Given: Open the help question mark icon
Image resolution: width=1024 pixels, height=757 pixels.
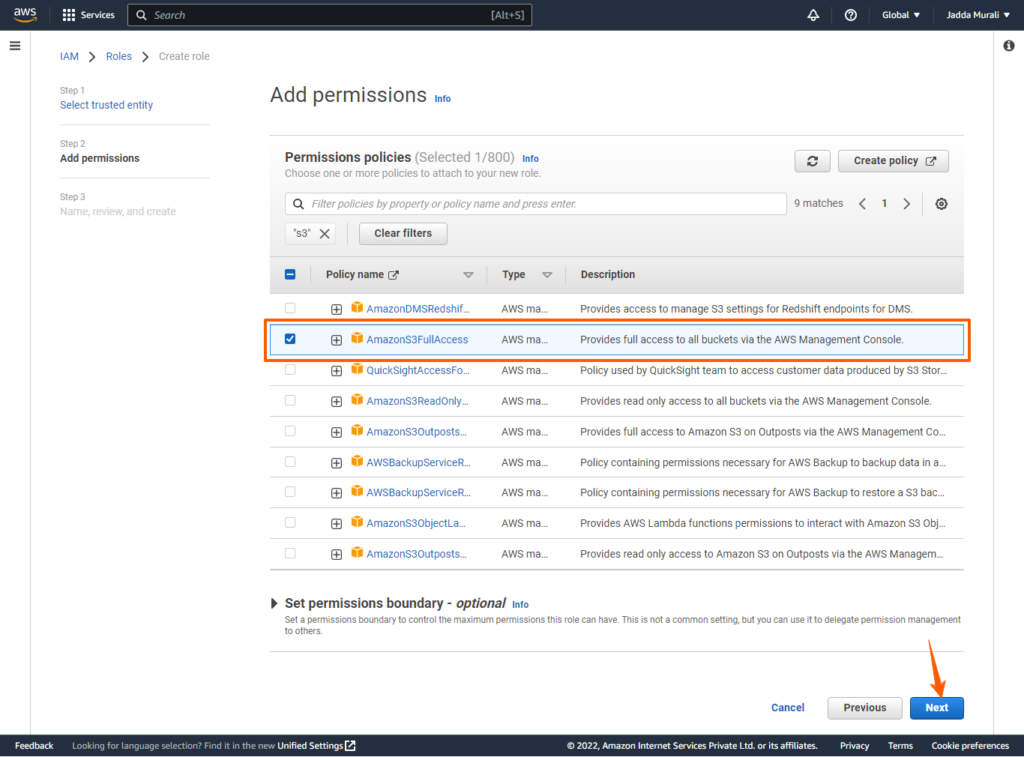Looking at the screenshot, I should [x=850, y=15].
